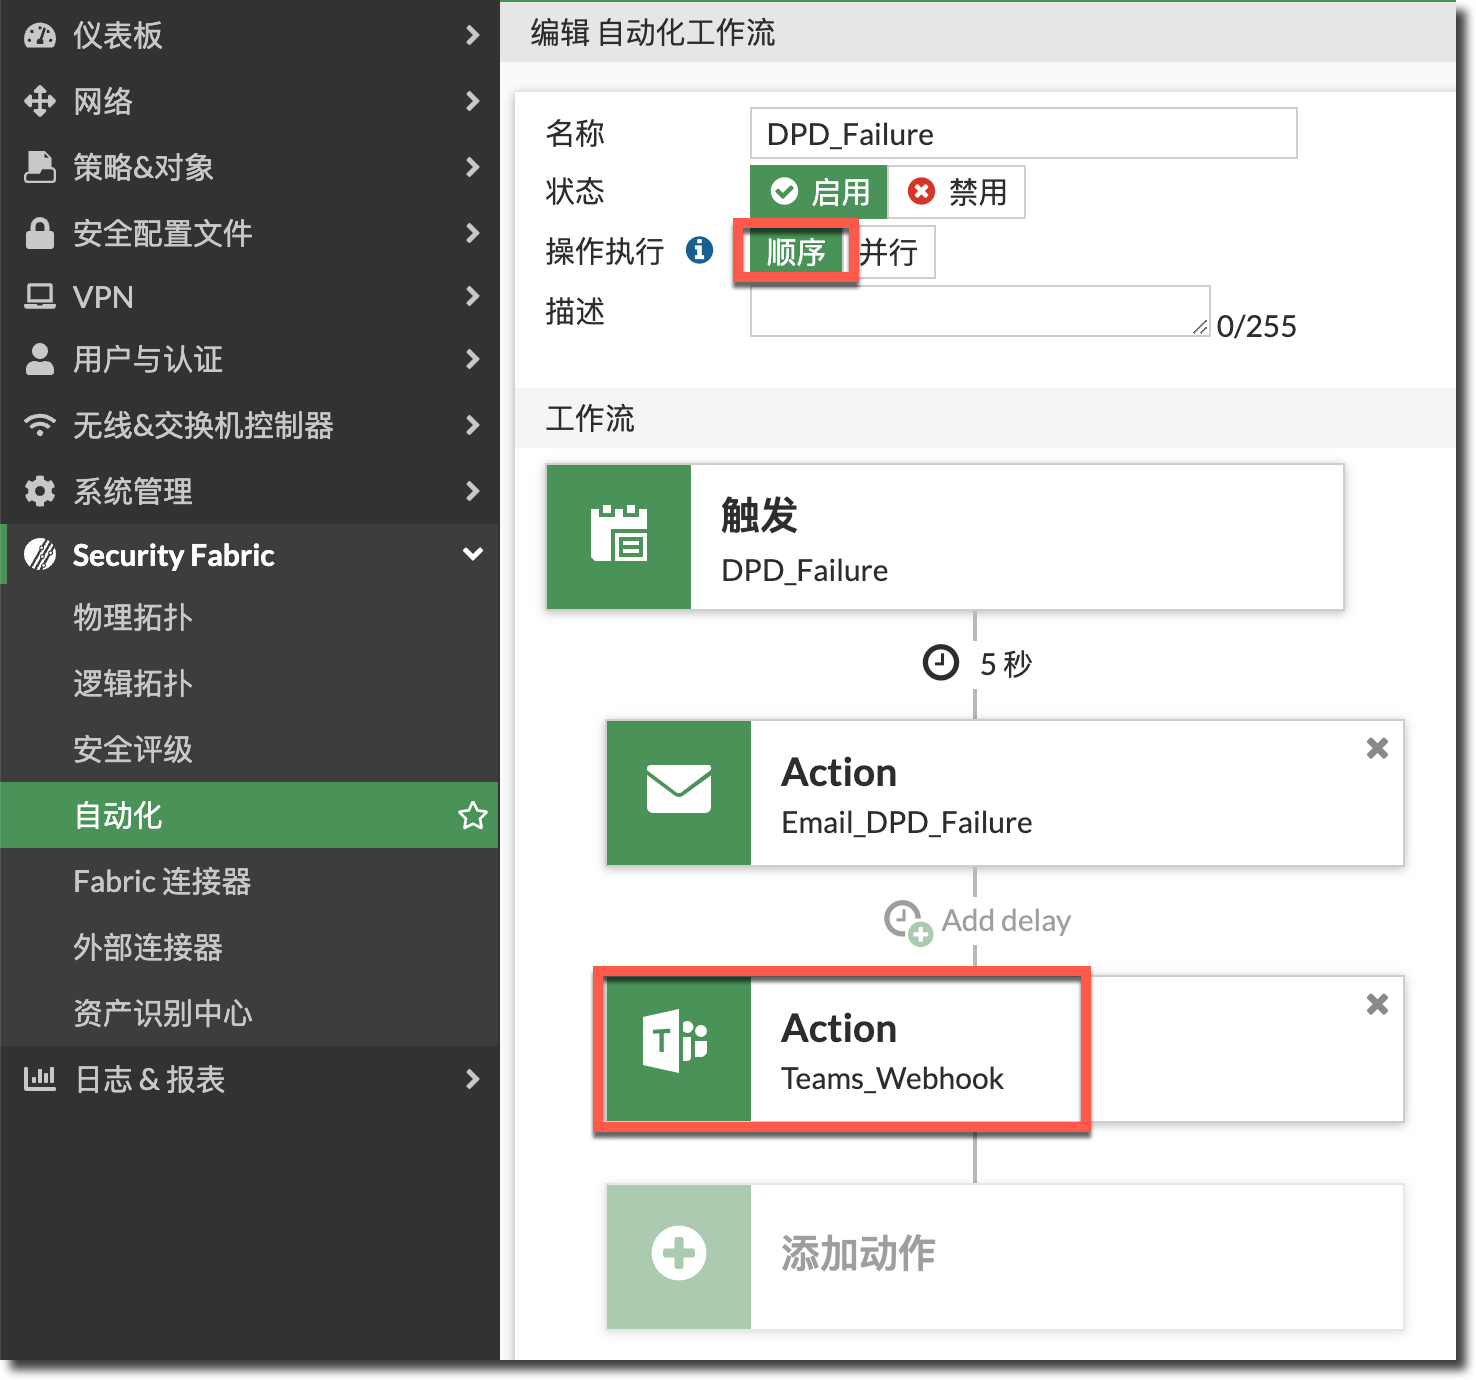Set status to 启用
This screenshot has width=1476, height=1380.
coord(819,192)
